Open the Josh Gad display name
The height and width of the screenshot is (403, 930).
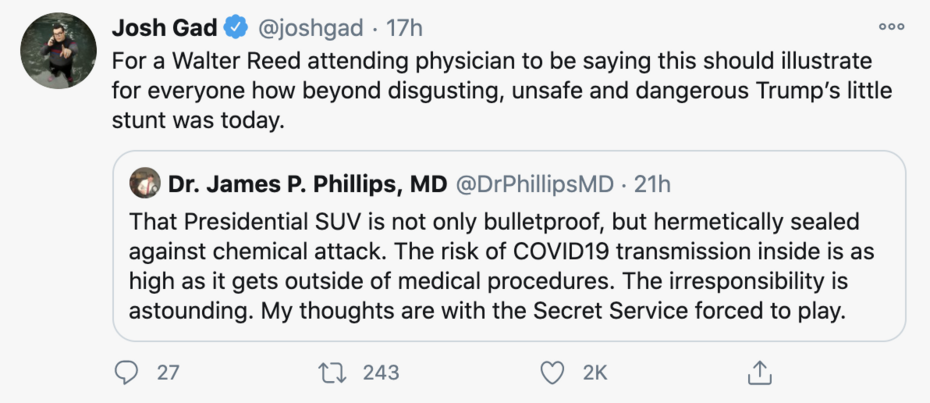click(x=164, y=27)
